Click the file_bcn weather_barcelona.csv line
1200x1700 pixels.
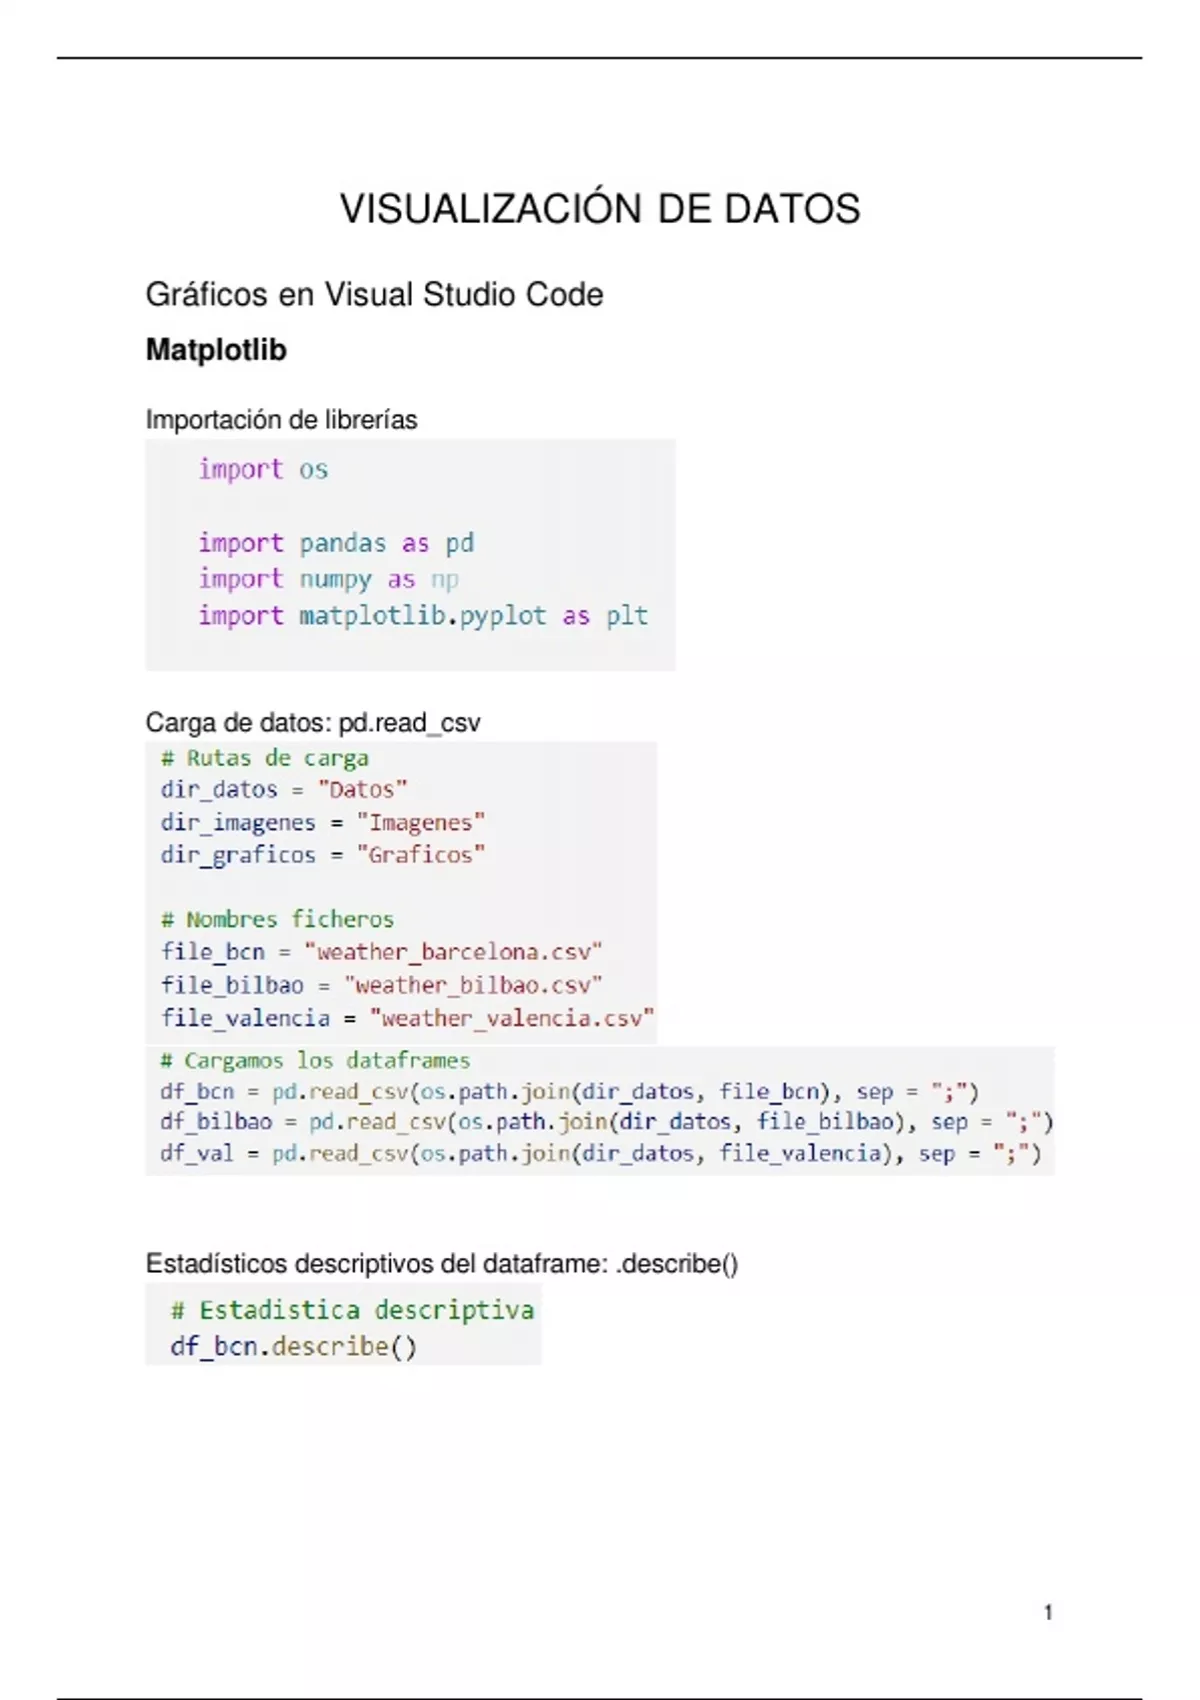tap(381, 952)
